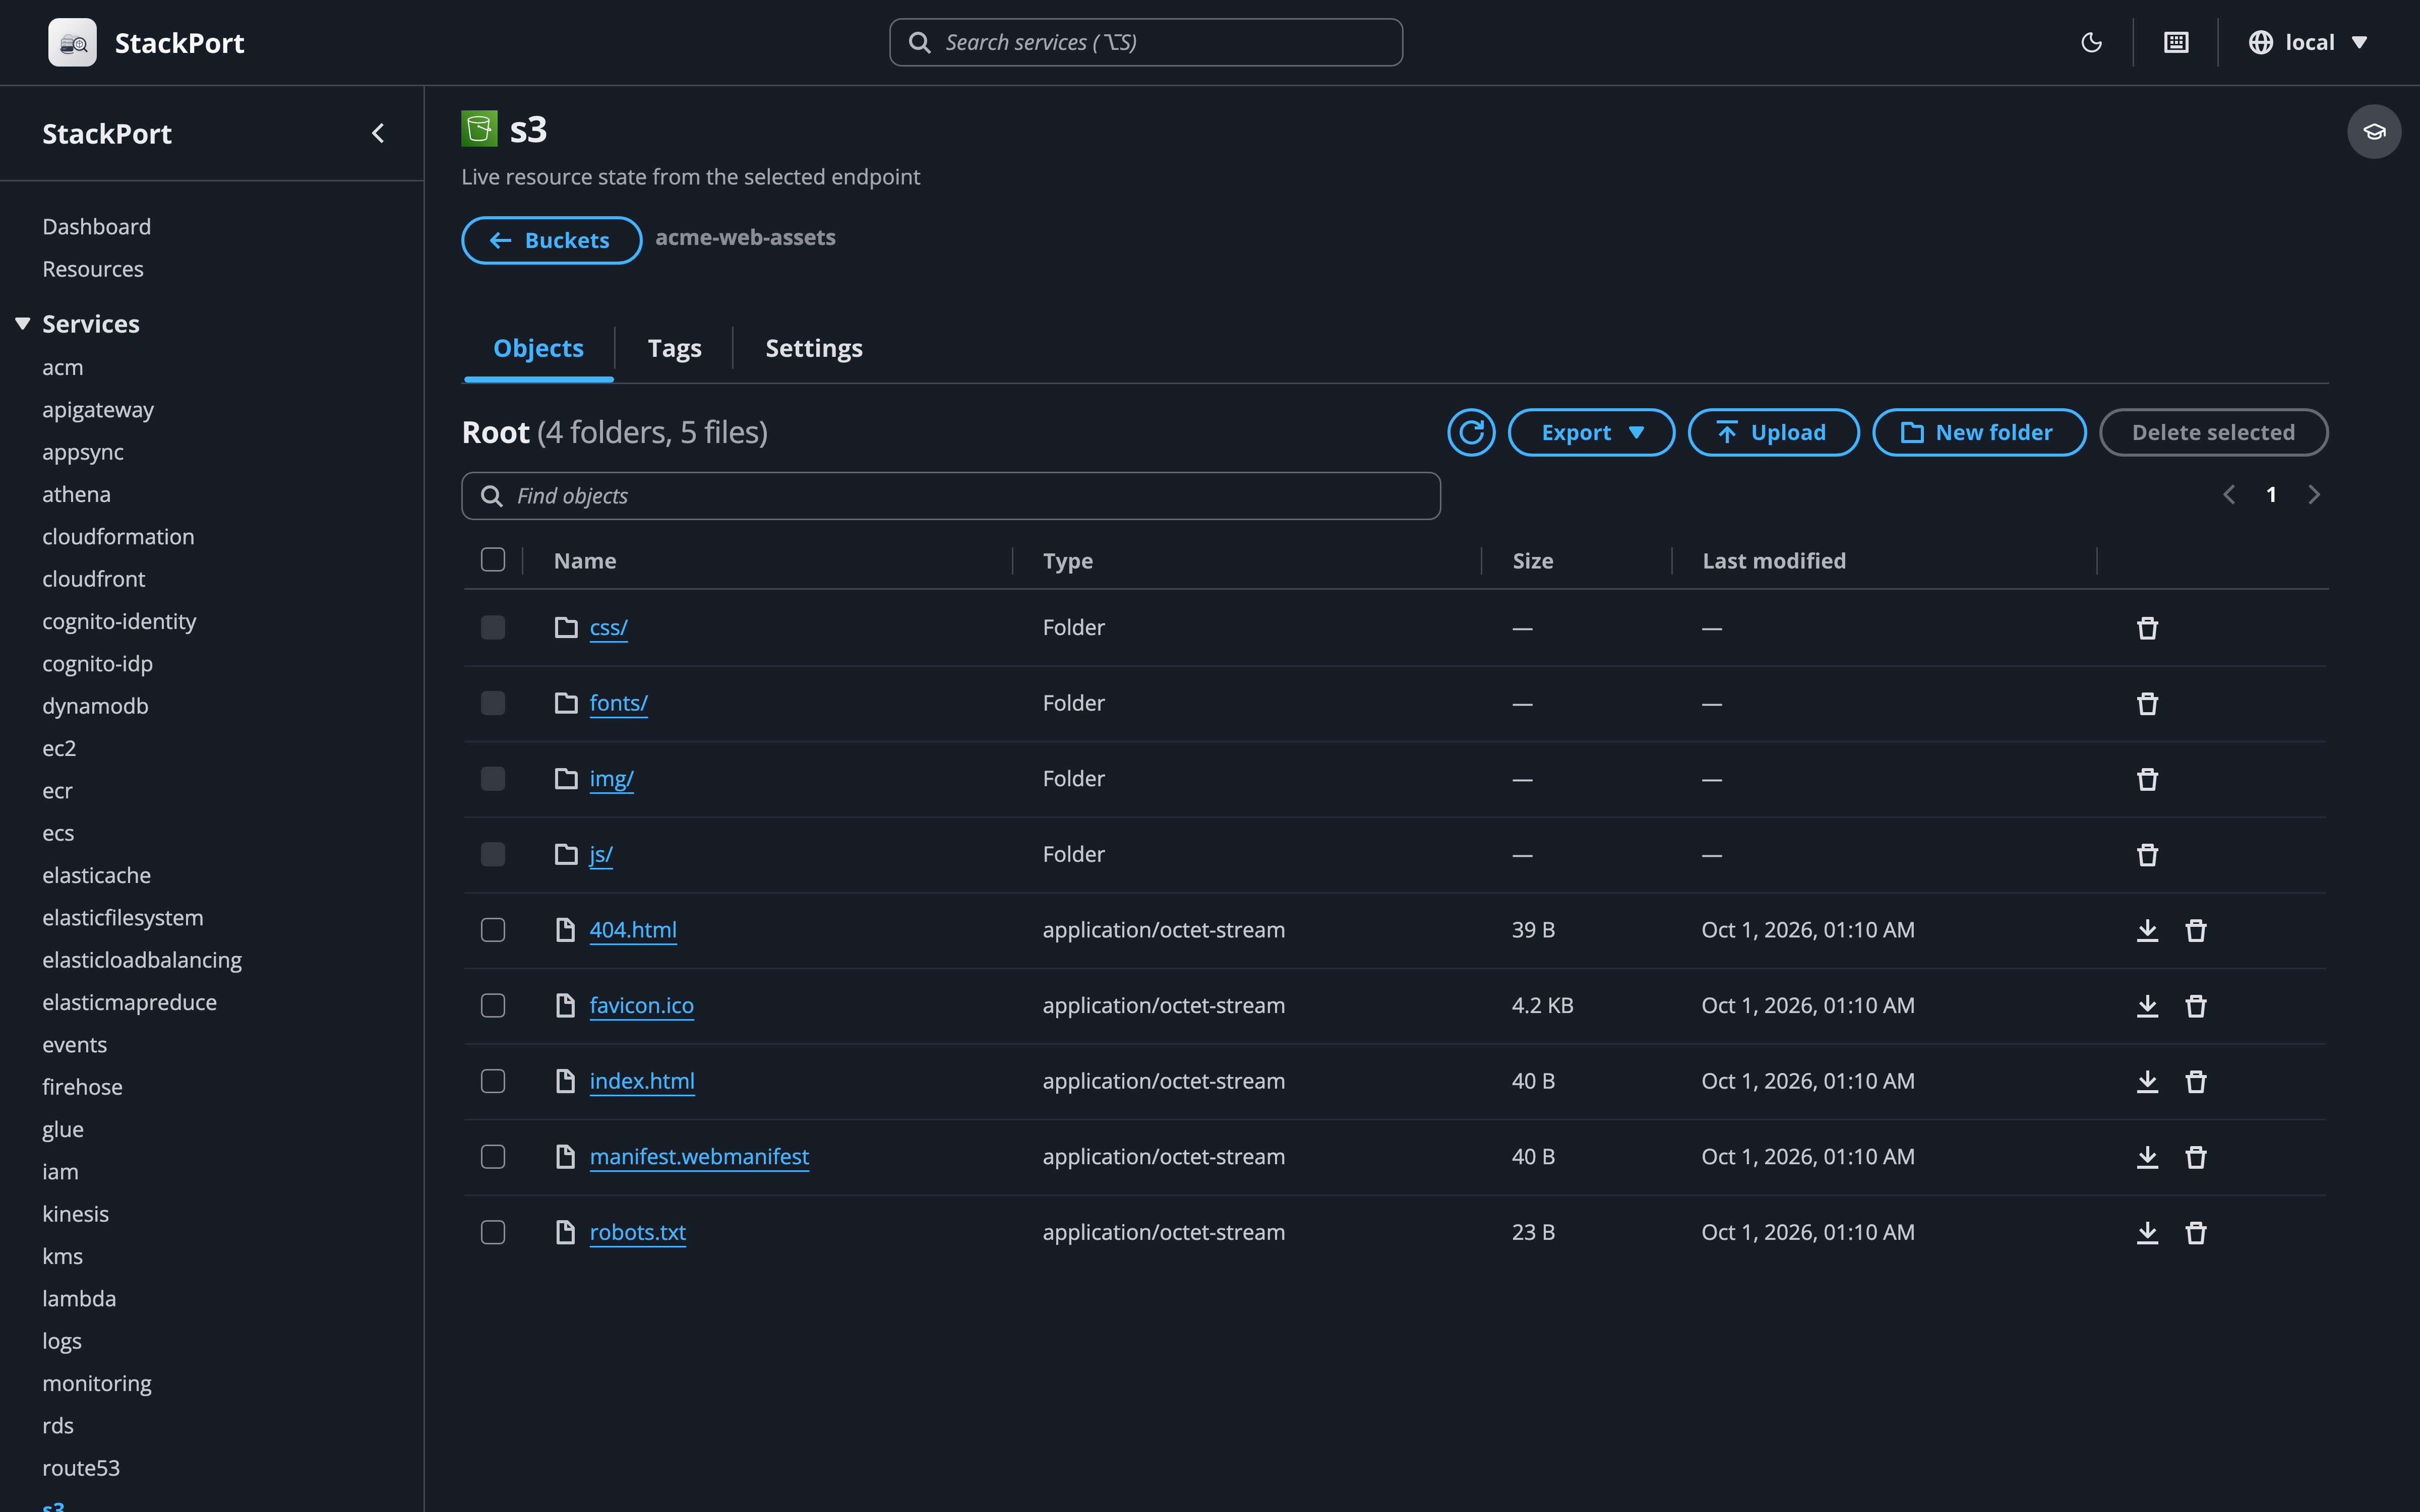Delete the fonts/ folder
2420x1512 pixels.
2147,704
